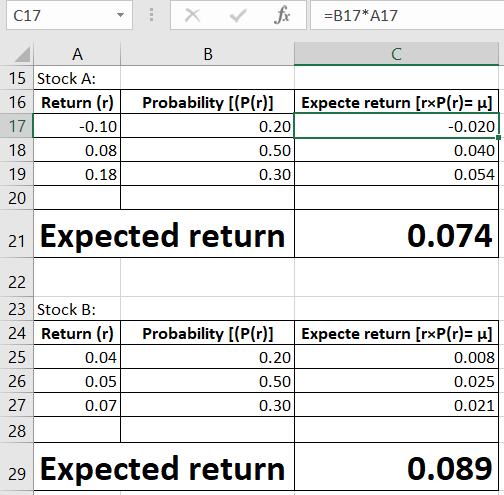Click 'Expecte return' header in row 16
Image resolution: width=504 pixels, height=495 pixels.
396,102
